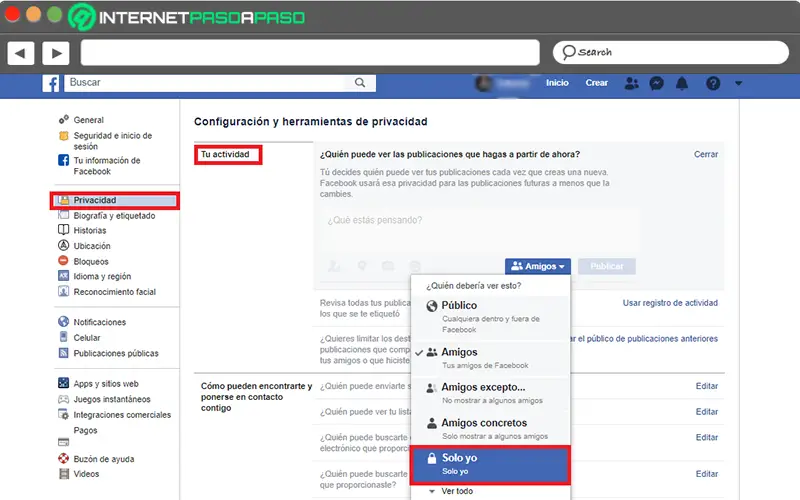Open the Messenger icon in top bar

click(657, 83)
